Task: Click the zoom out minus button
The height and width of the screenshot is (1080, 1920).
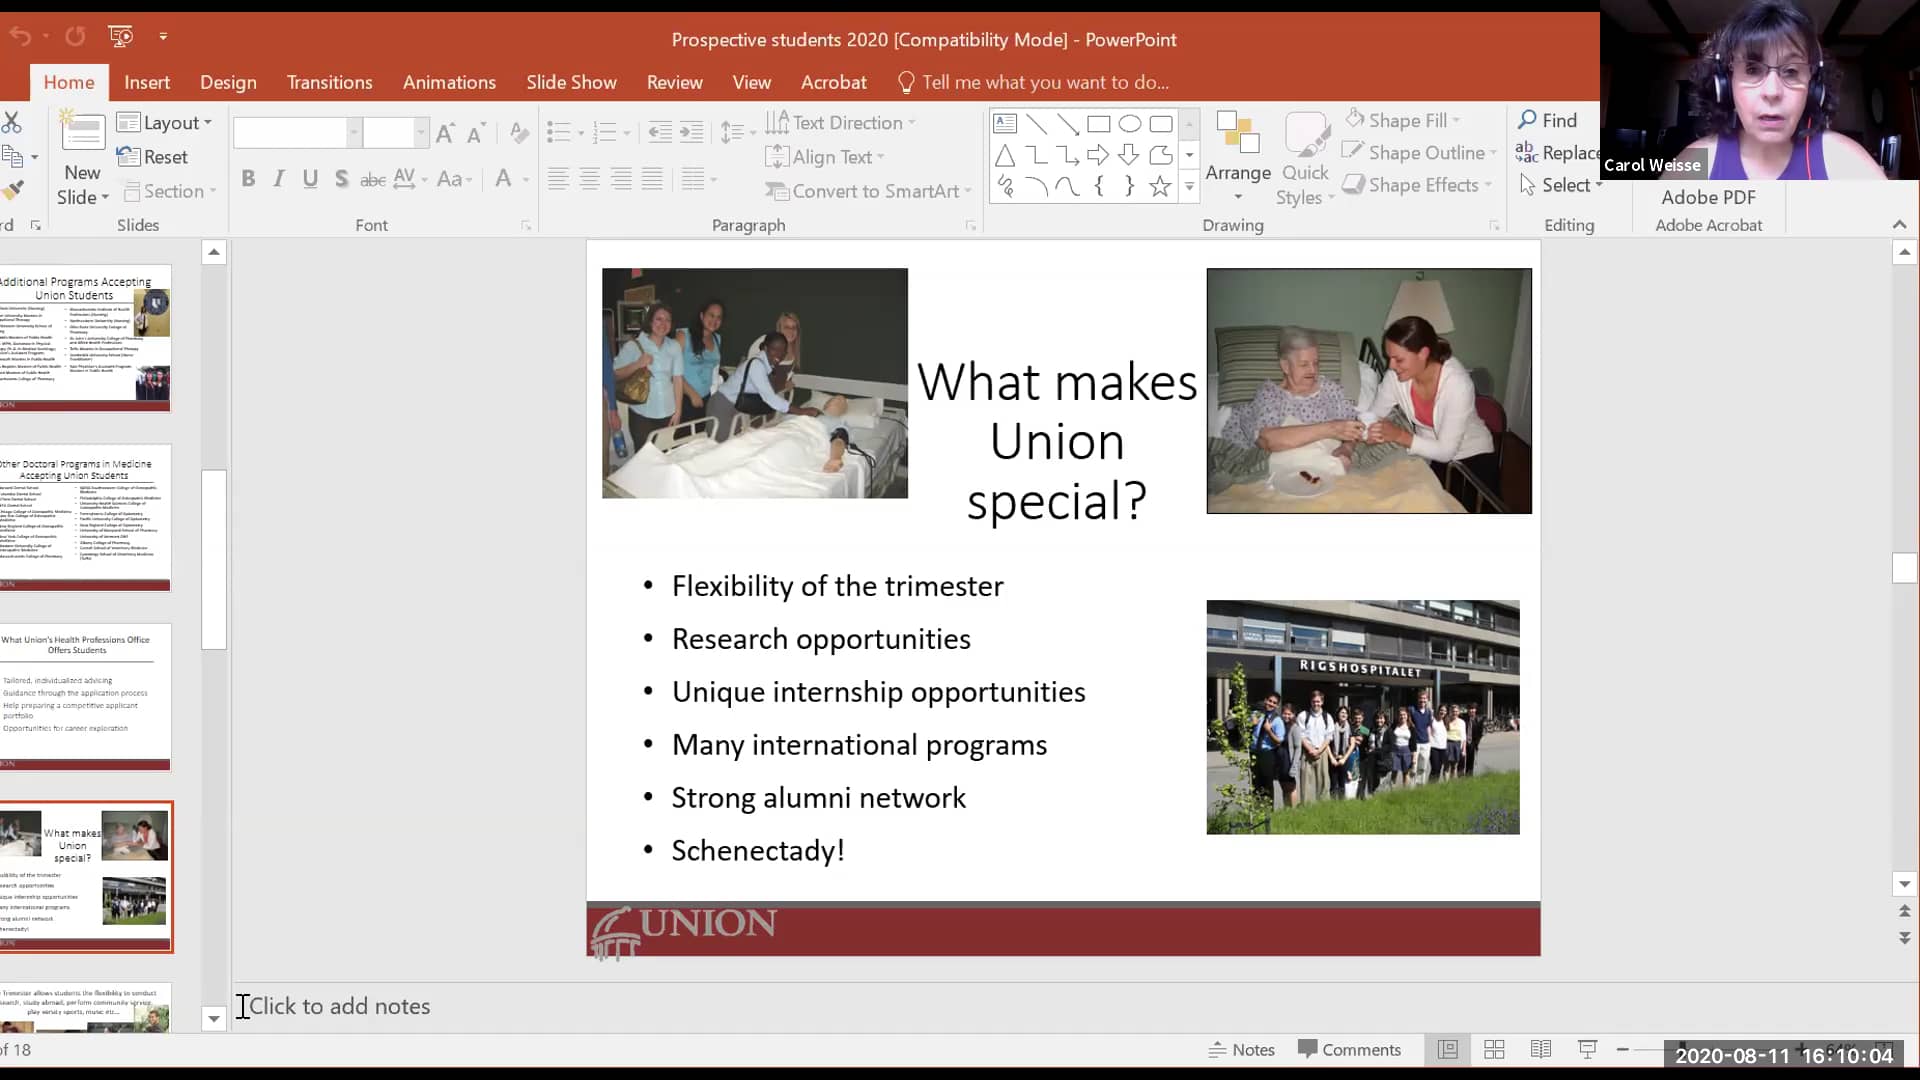Action: pos(1622,1049)
